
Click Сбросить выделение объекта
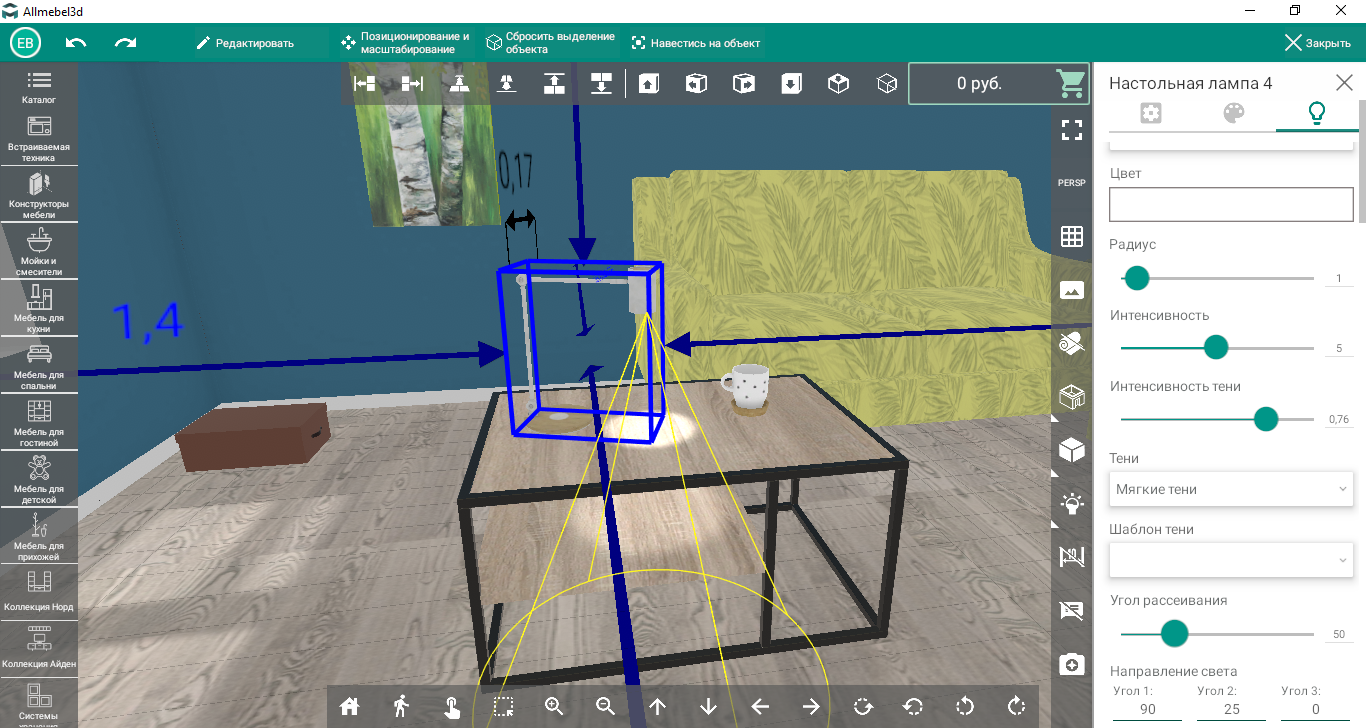tap(550, 43)
